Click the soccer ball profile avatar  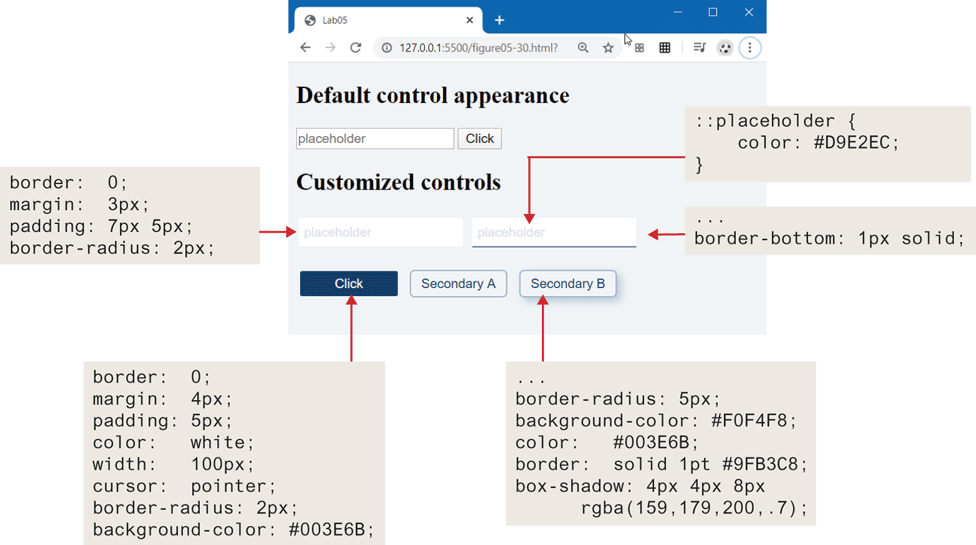tap(725, 48)
